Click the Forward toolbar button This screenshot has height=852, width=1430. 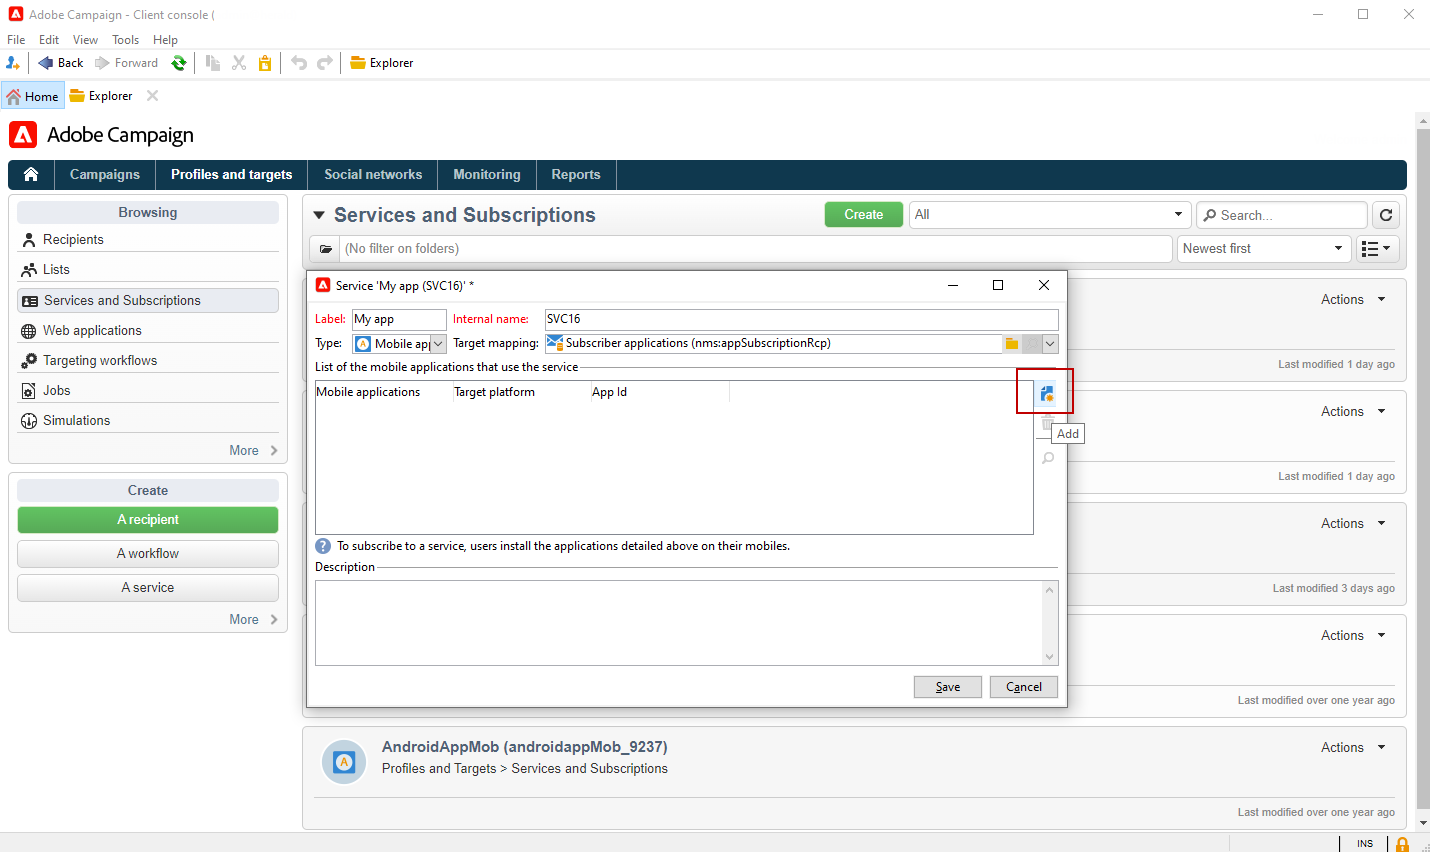pyautogui.click(x=127, y=63)
